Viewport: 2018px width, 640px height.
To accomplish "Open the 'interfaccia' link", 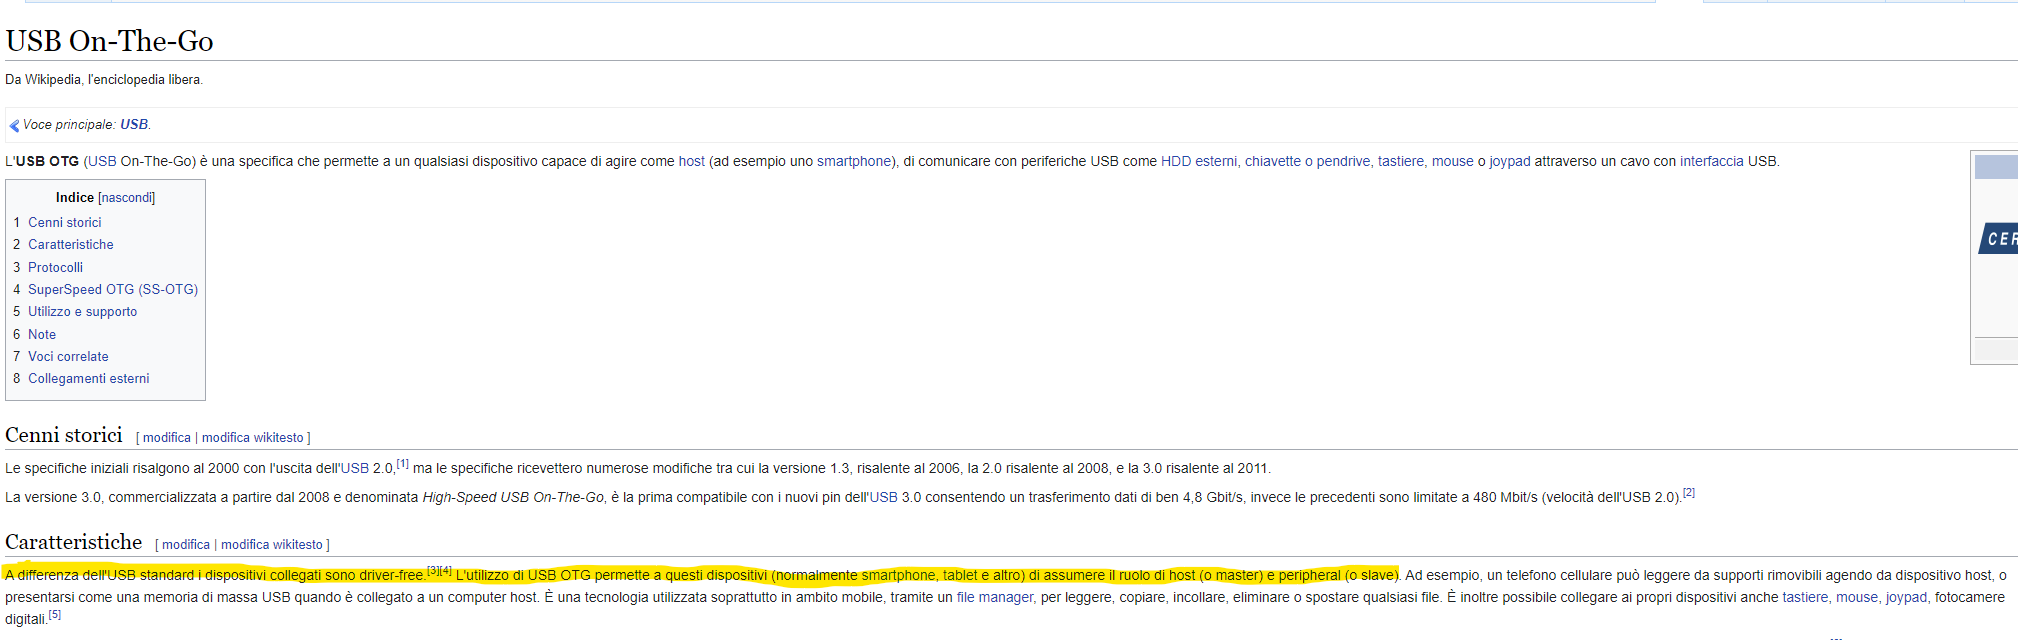I will (1711, 161).
